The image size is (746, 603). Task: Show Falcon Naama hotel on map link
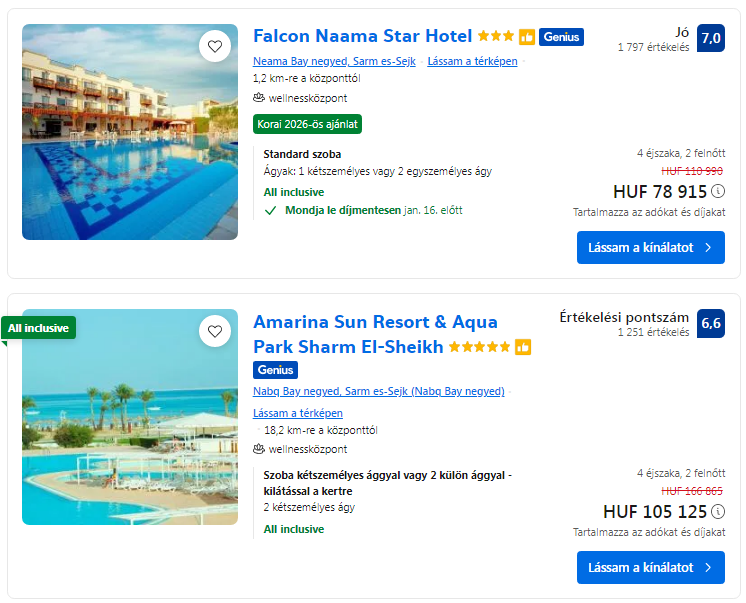point(472,61)
